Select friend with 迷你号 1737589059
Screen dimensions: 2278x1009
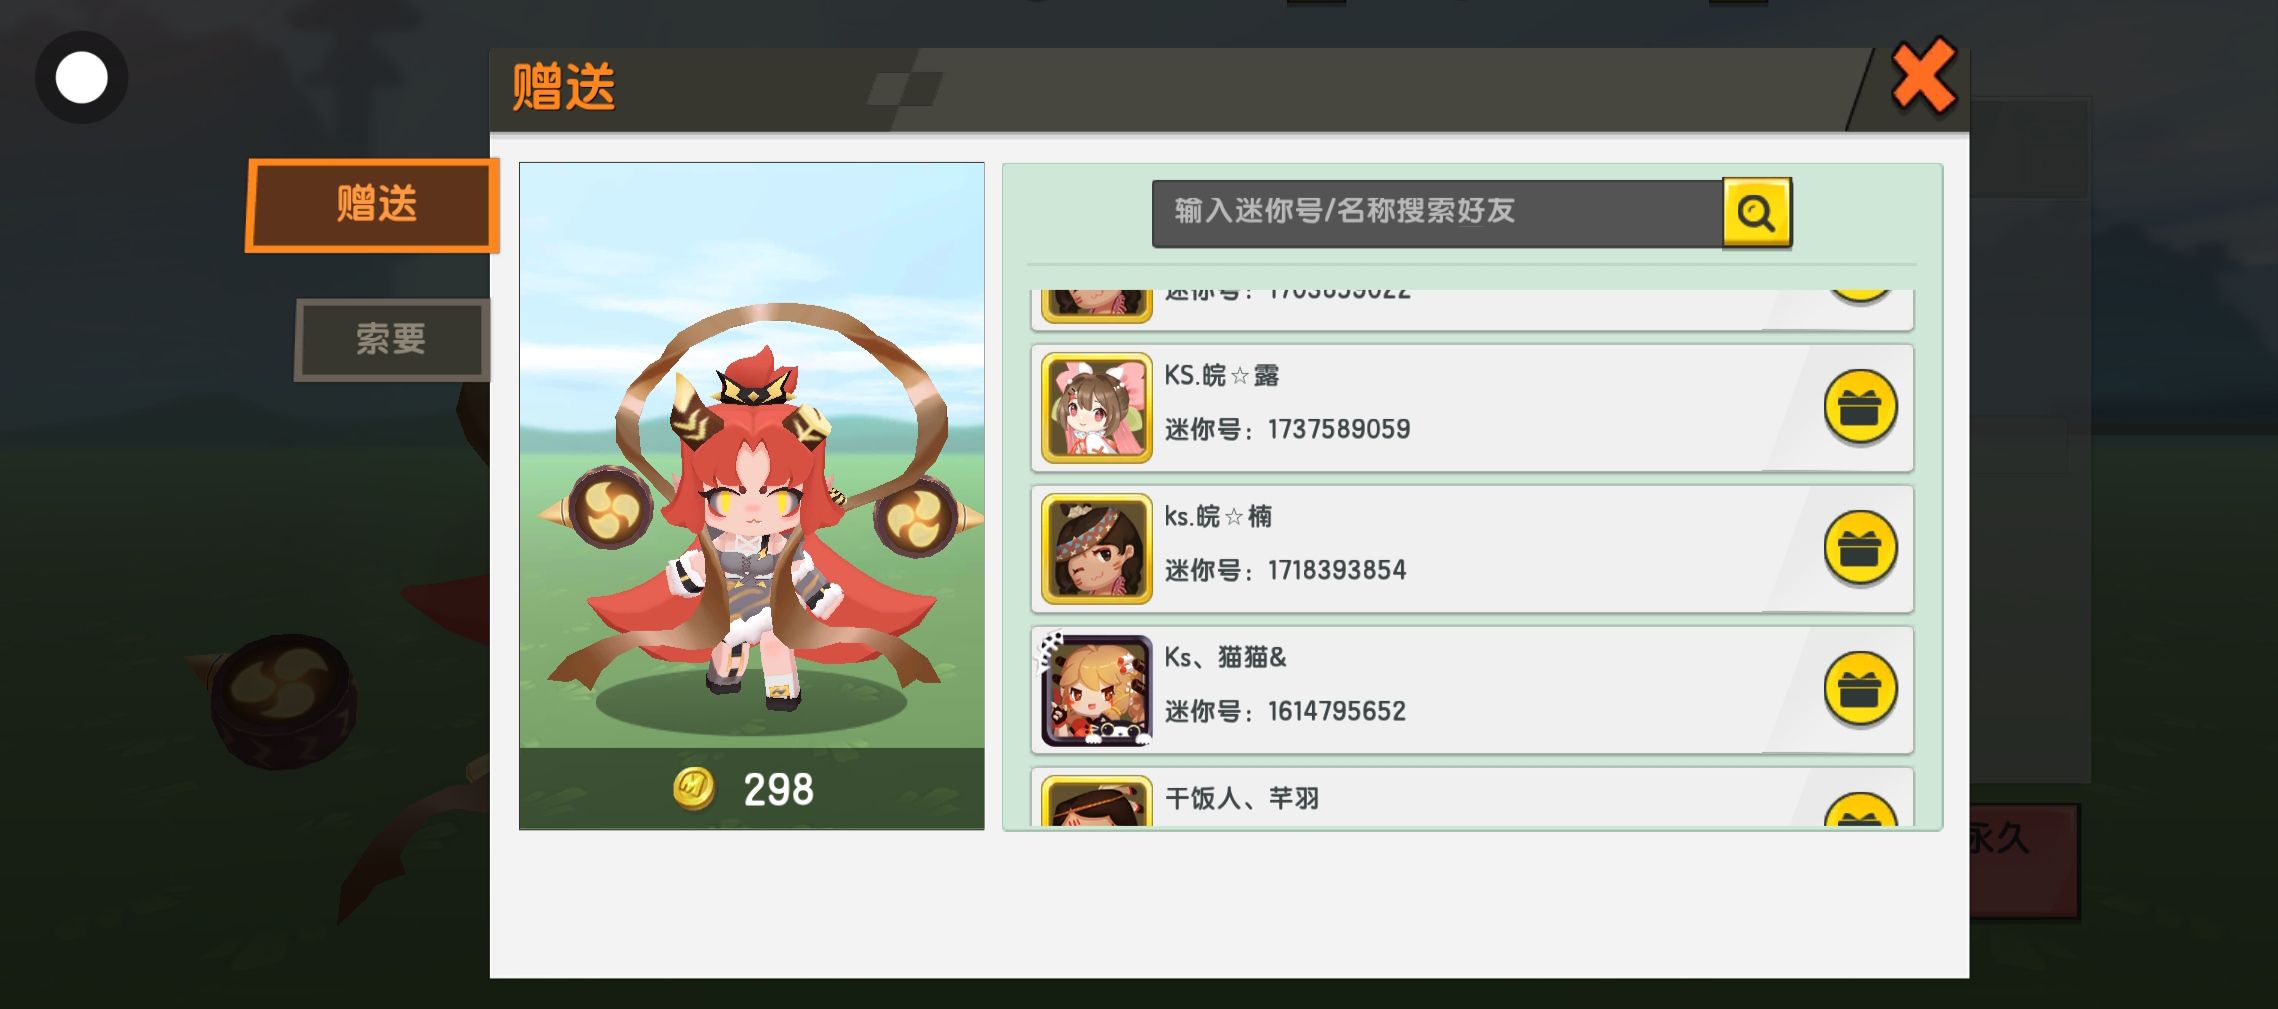pyautogui.click(x=1472, y=408)
